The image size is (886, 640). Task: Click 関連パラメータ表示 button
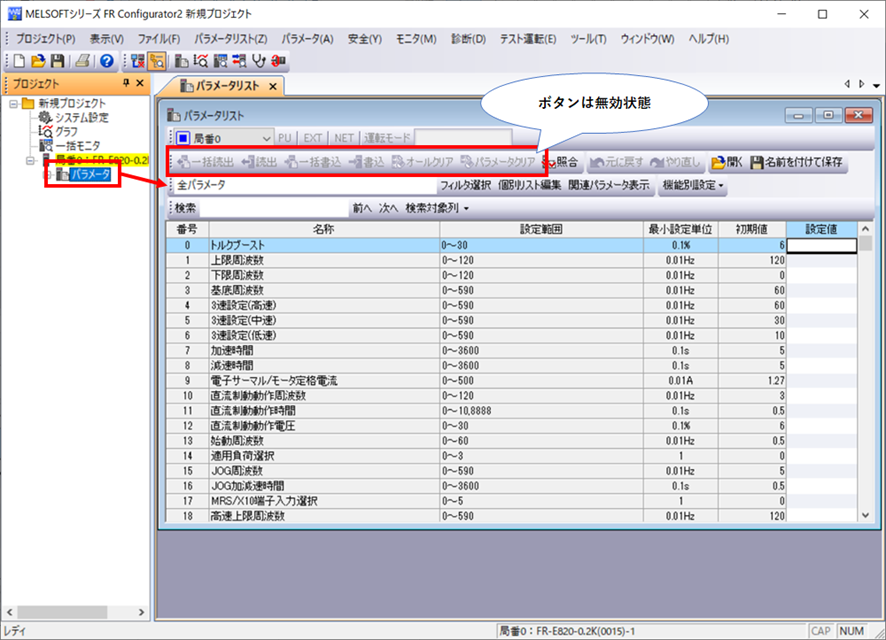(609, 185)
